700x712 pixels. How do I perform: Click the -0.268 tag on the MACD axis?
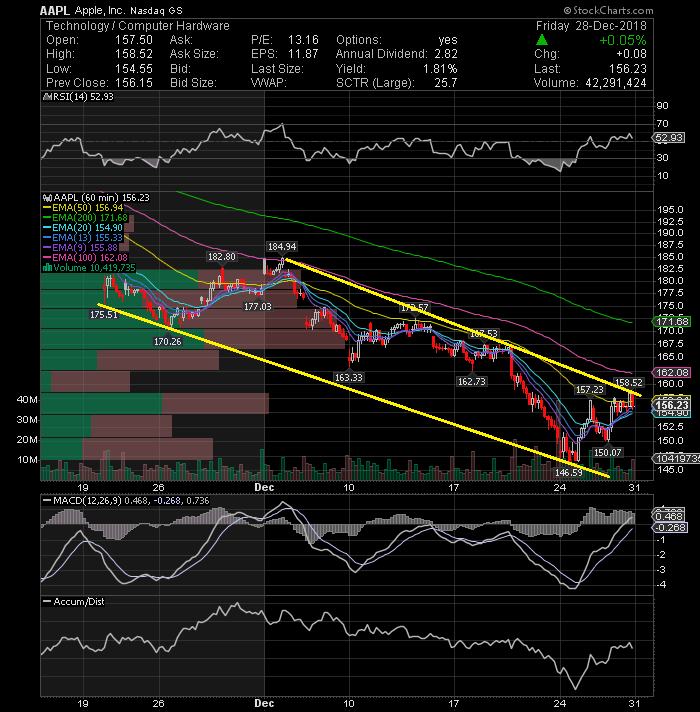click(x=670, y=528)
